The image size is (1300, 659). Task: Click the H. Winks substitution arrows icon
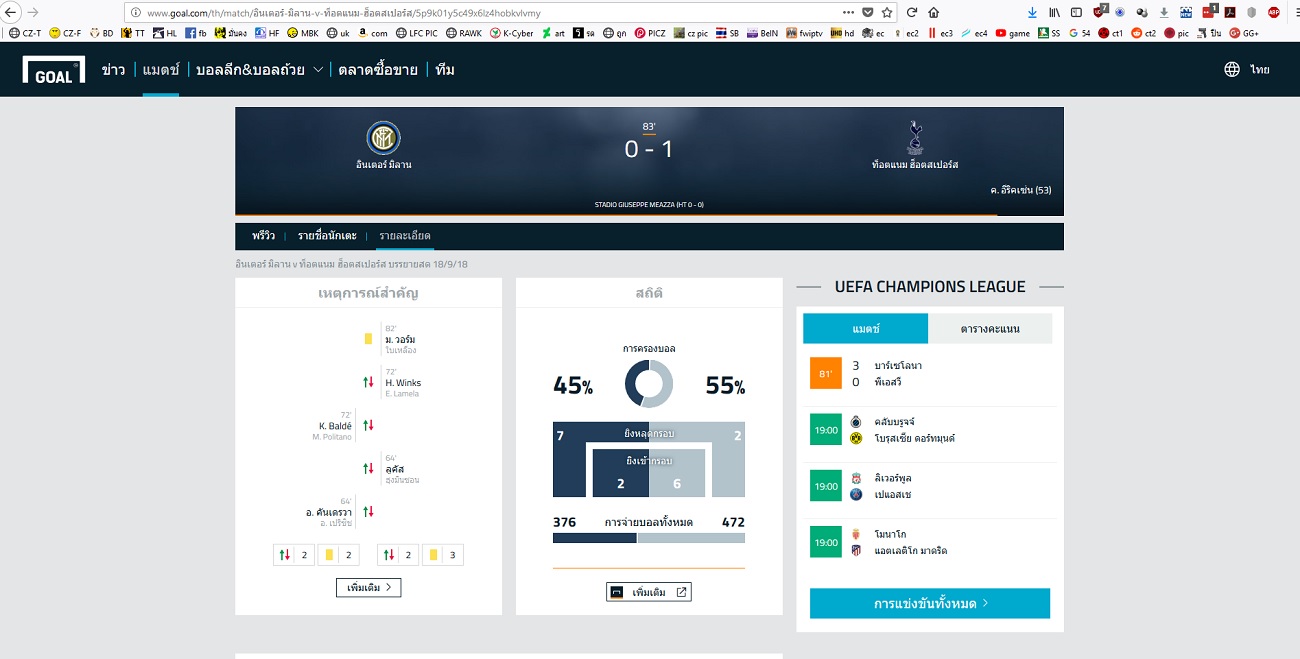point(368,382)
